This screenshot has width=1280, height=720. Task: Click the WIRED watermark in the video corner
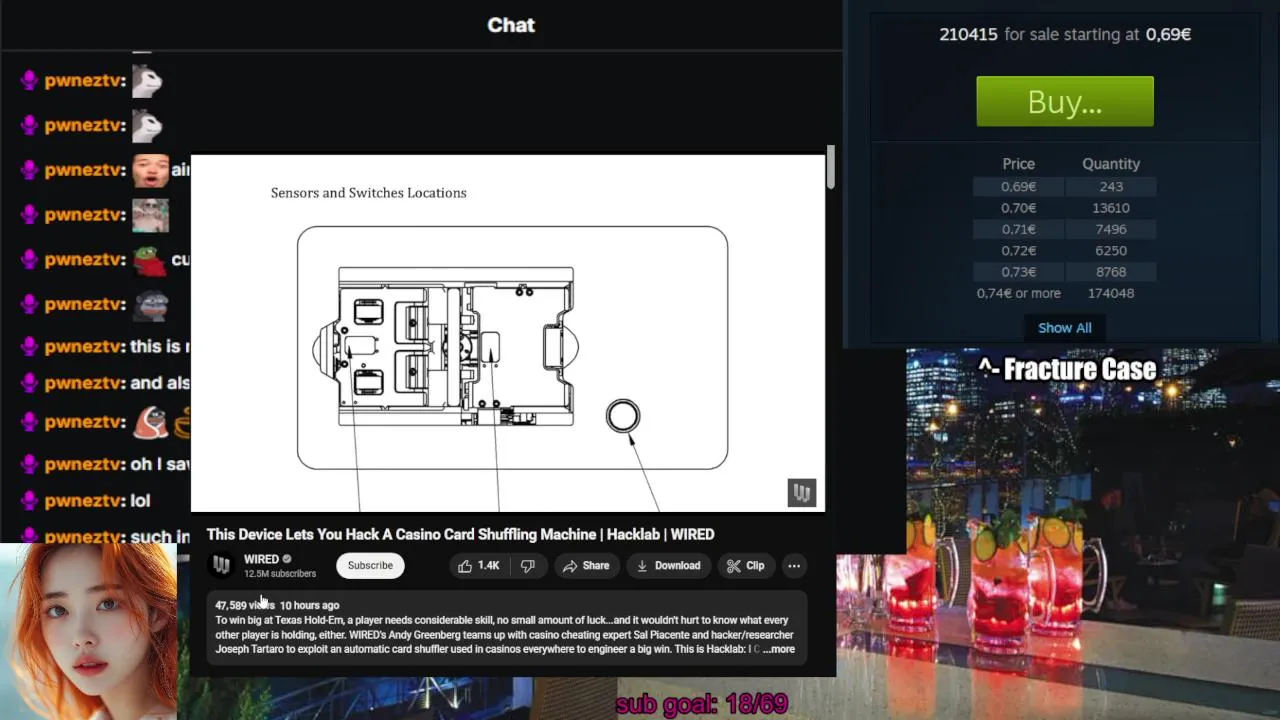coord(802,492)
